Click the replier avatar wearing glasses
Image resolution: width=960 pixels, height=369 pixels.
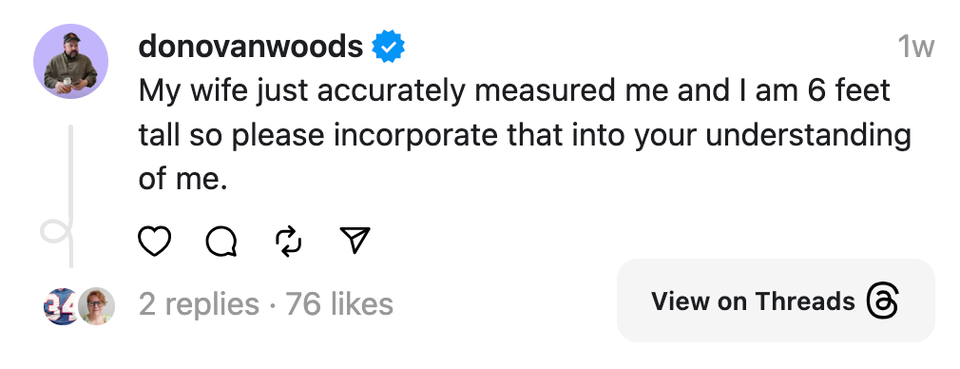coord(97,305)
